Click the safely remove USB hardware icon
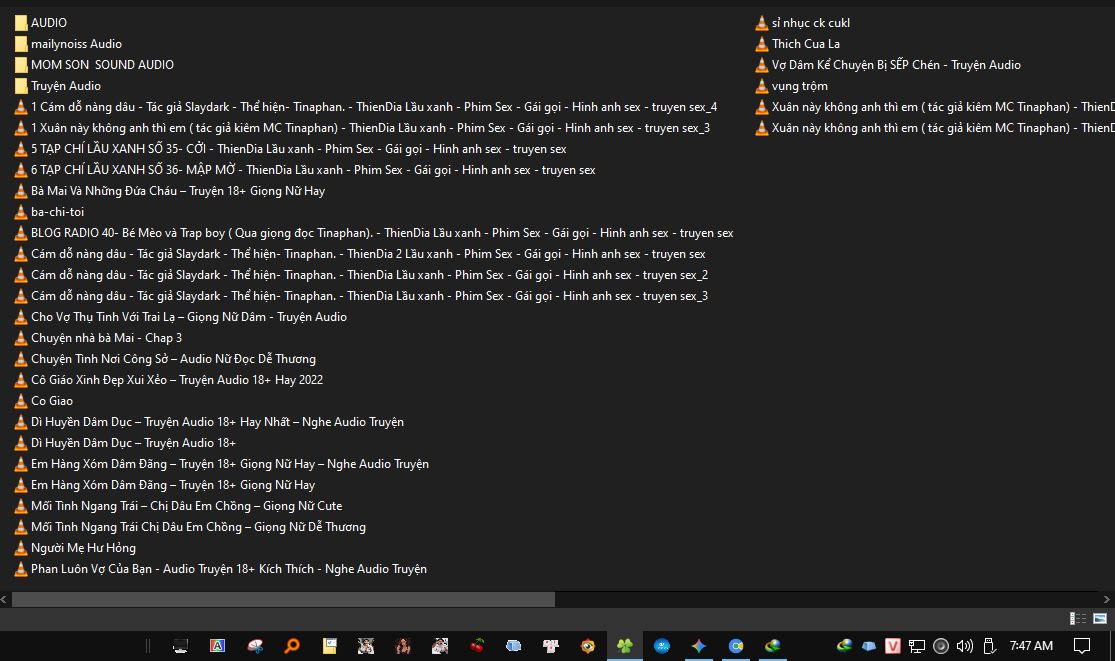 pos(988,645)
